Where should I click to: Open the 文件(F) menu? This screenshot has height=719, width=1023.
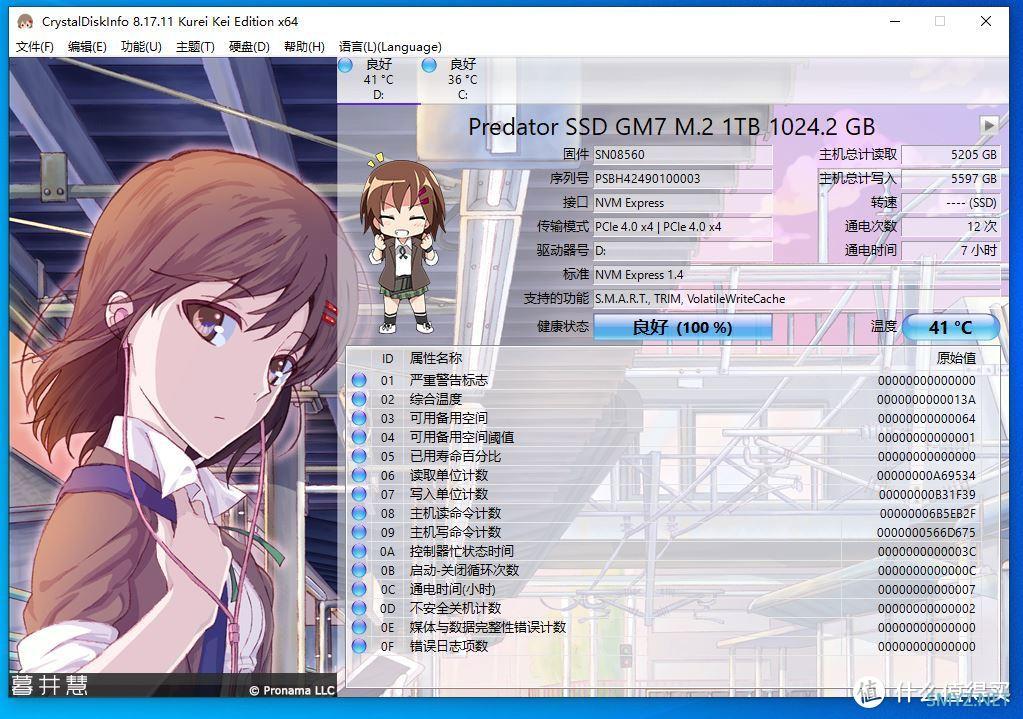click(35, 46)
